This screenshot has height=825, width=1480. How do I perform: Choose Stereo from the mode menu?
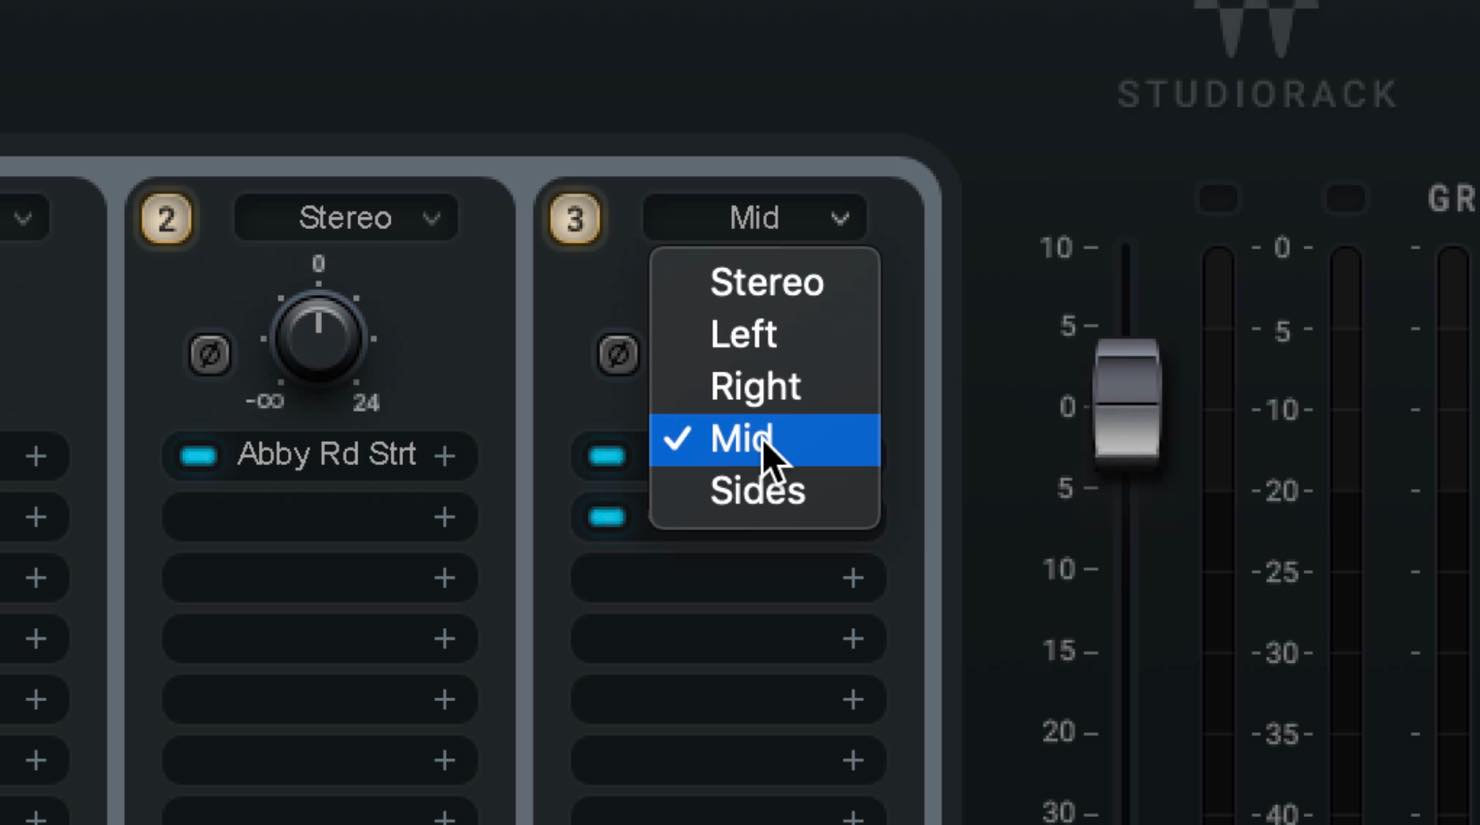pos(765,282)
